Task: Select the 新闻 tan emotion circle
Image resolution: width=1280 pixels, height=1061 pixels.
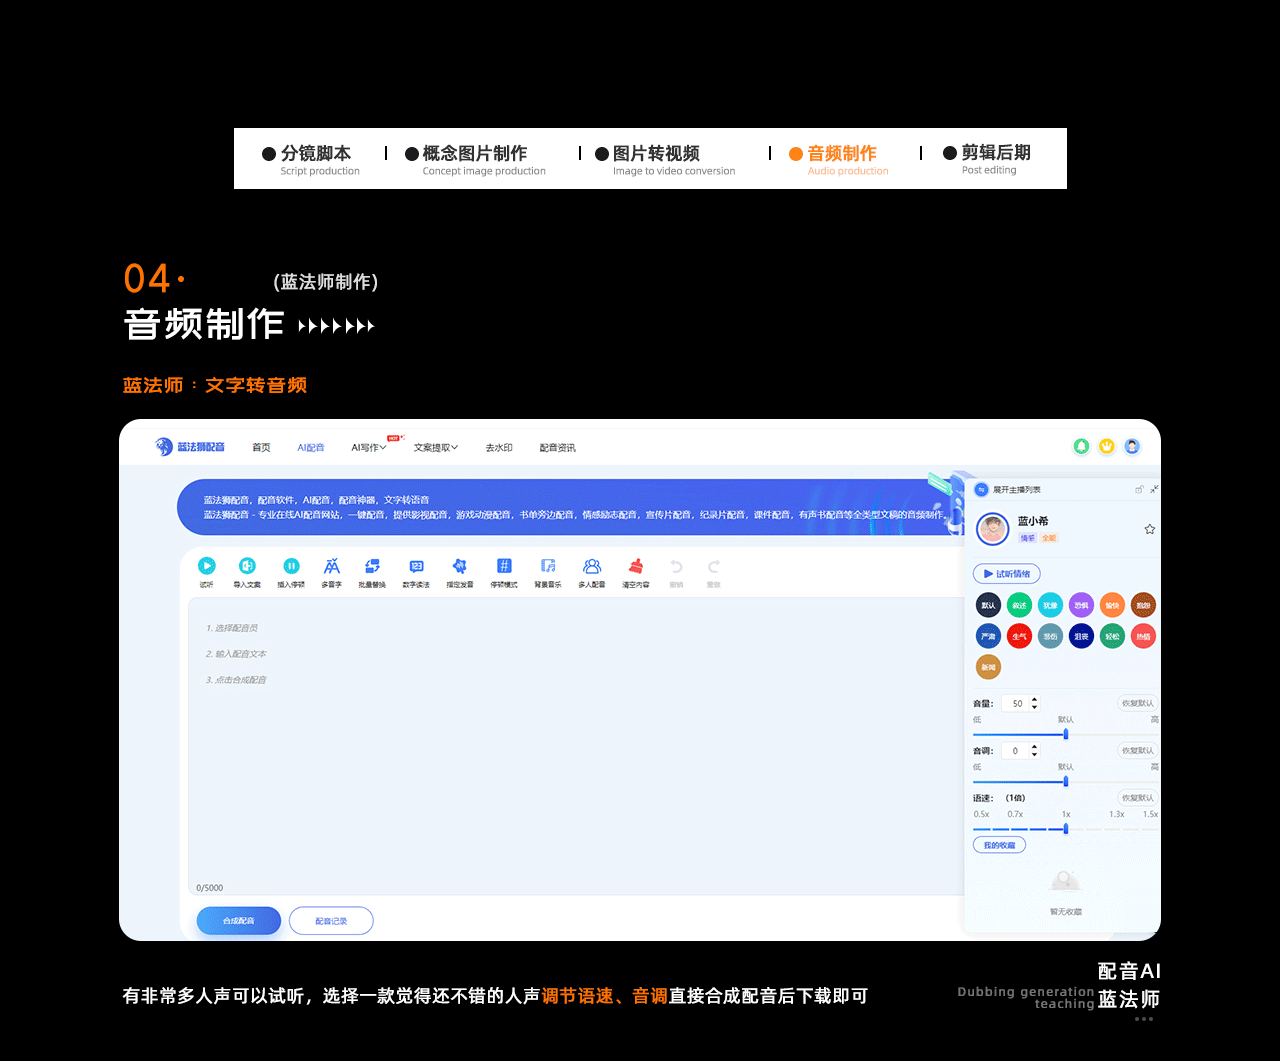Action: pyautogui.click(x=988, y=667)
